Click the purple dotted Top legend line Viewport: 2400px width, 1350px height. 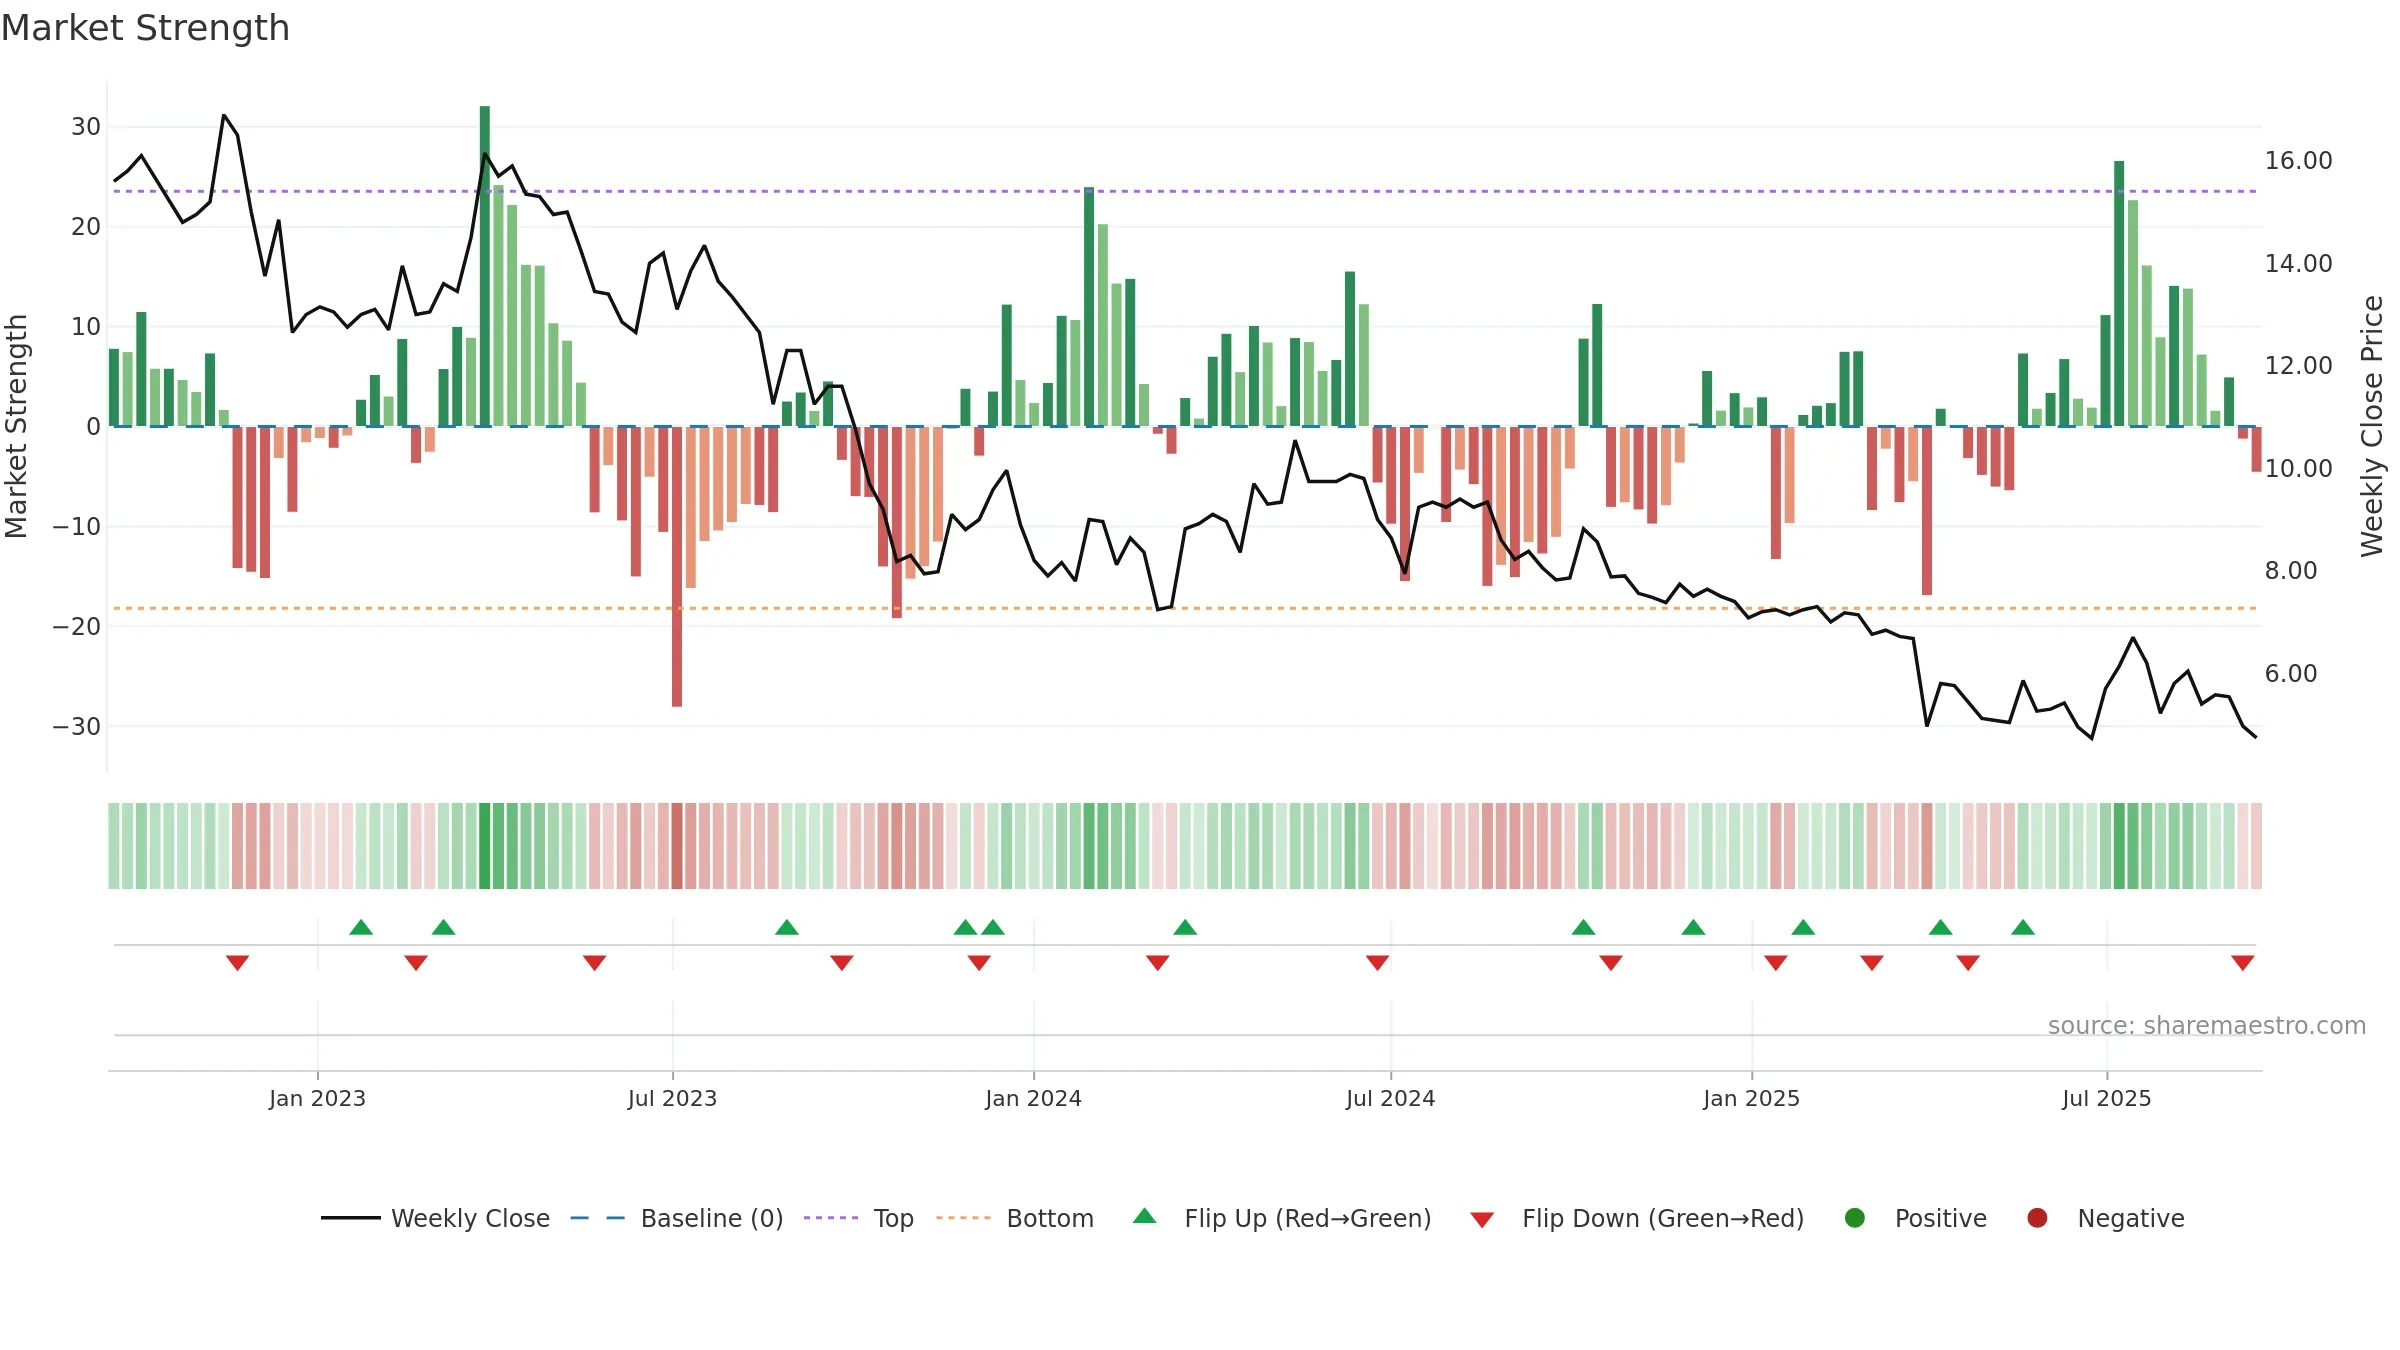point(831,1218)
